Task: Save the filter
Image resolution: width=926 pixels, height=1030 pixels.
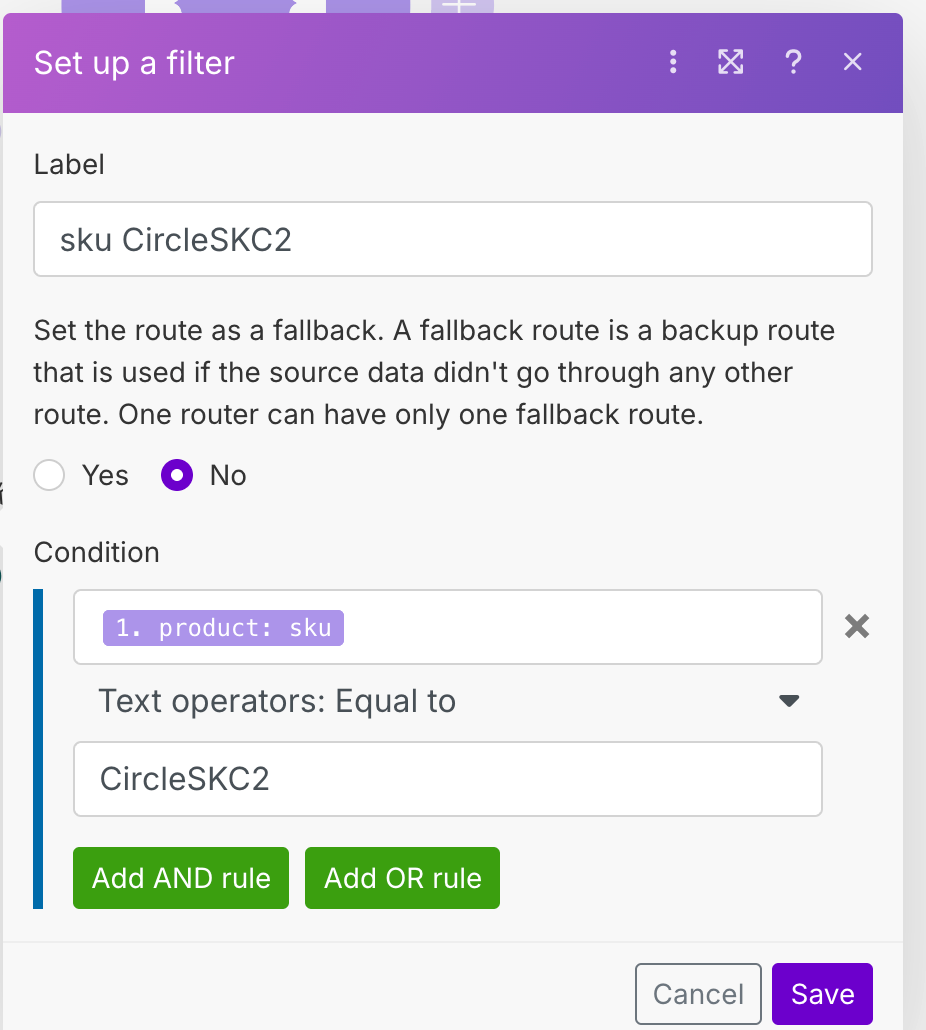Action: pos(822,994)
